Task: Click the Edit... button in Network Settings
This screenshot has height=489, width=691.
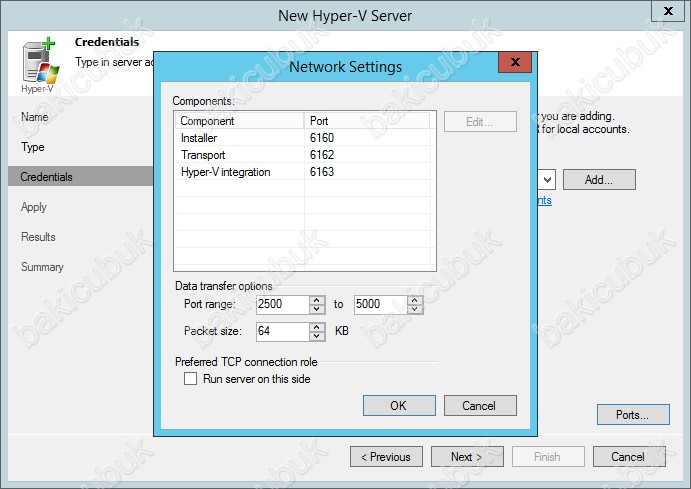Action: pyautogui.click(x=480, y=122)
